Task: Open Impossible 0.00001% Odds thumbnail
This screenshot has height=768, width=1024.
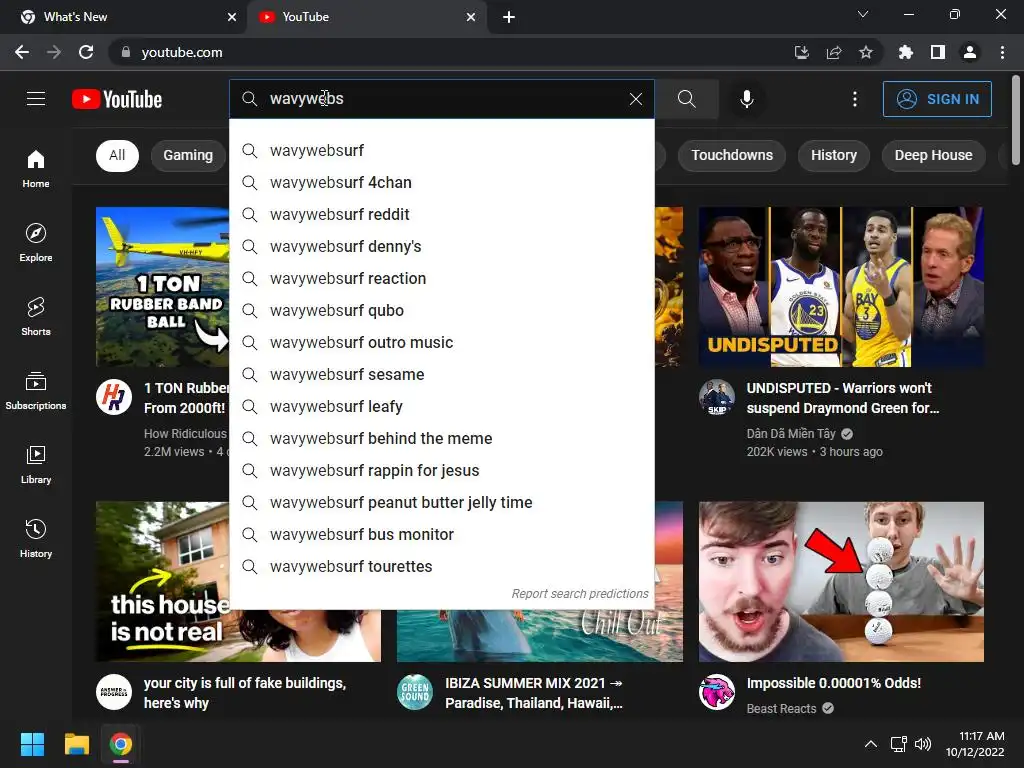Action: coord(841,582)
